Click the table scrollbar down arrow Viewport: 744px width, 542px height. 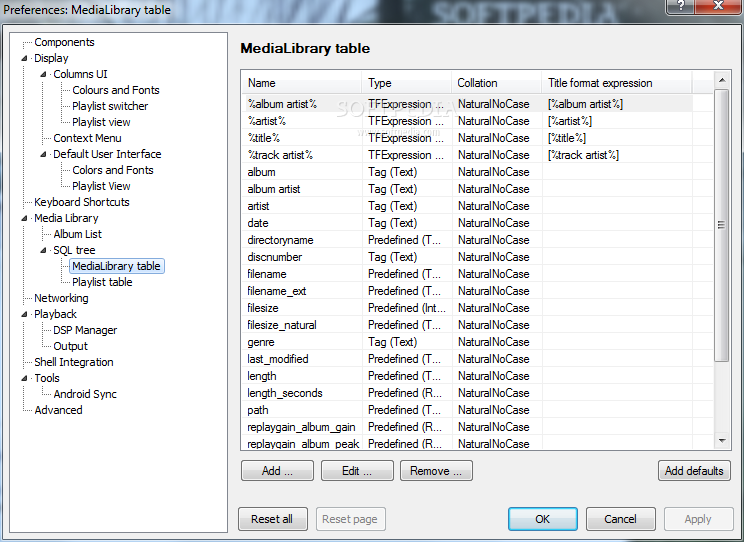pyautogui.click(x=722, y=441)
